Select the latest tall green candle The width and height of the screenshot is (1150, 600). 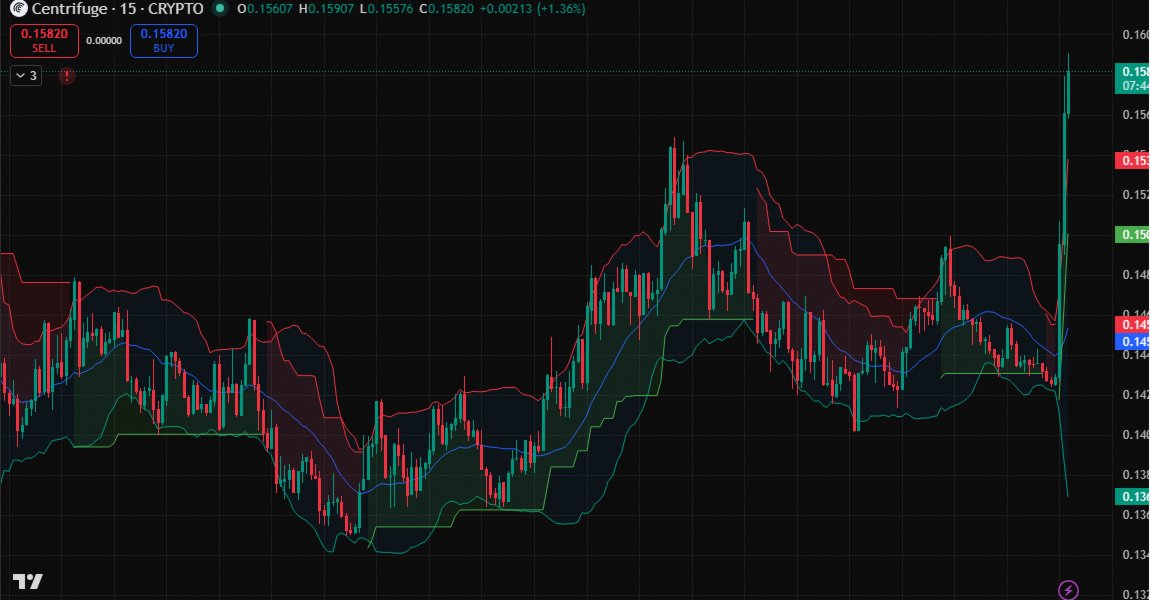coord(1068,92)
